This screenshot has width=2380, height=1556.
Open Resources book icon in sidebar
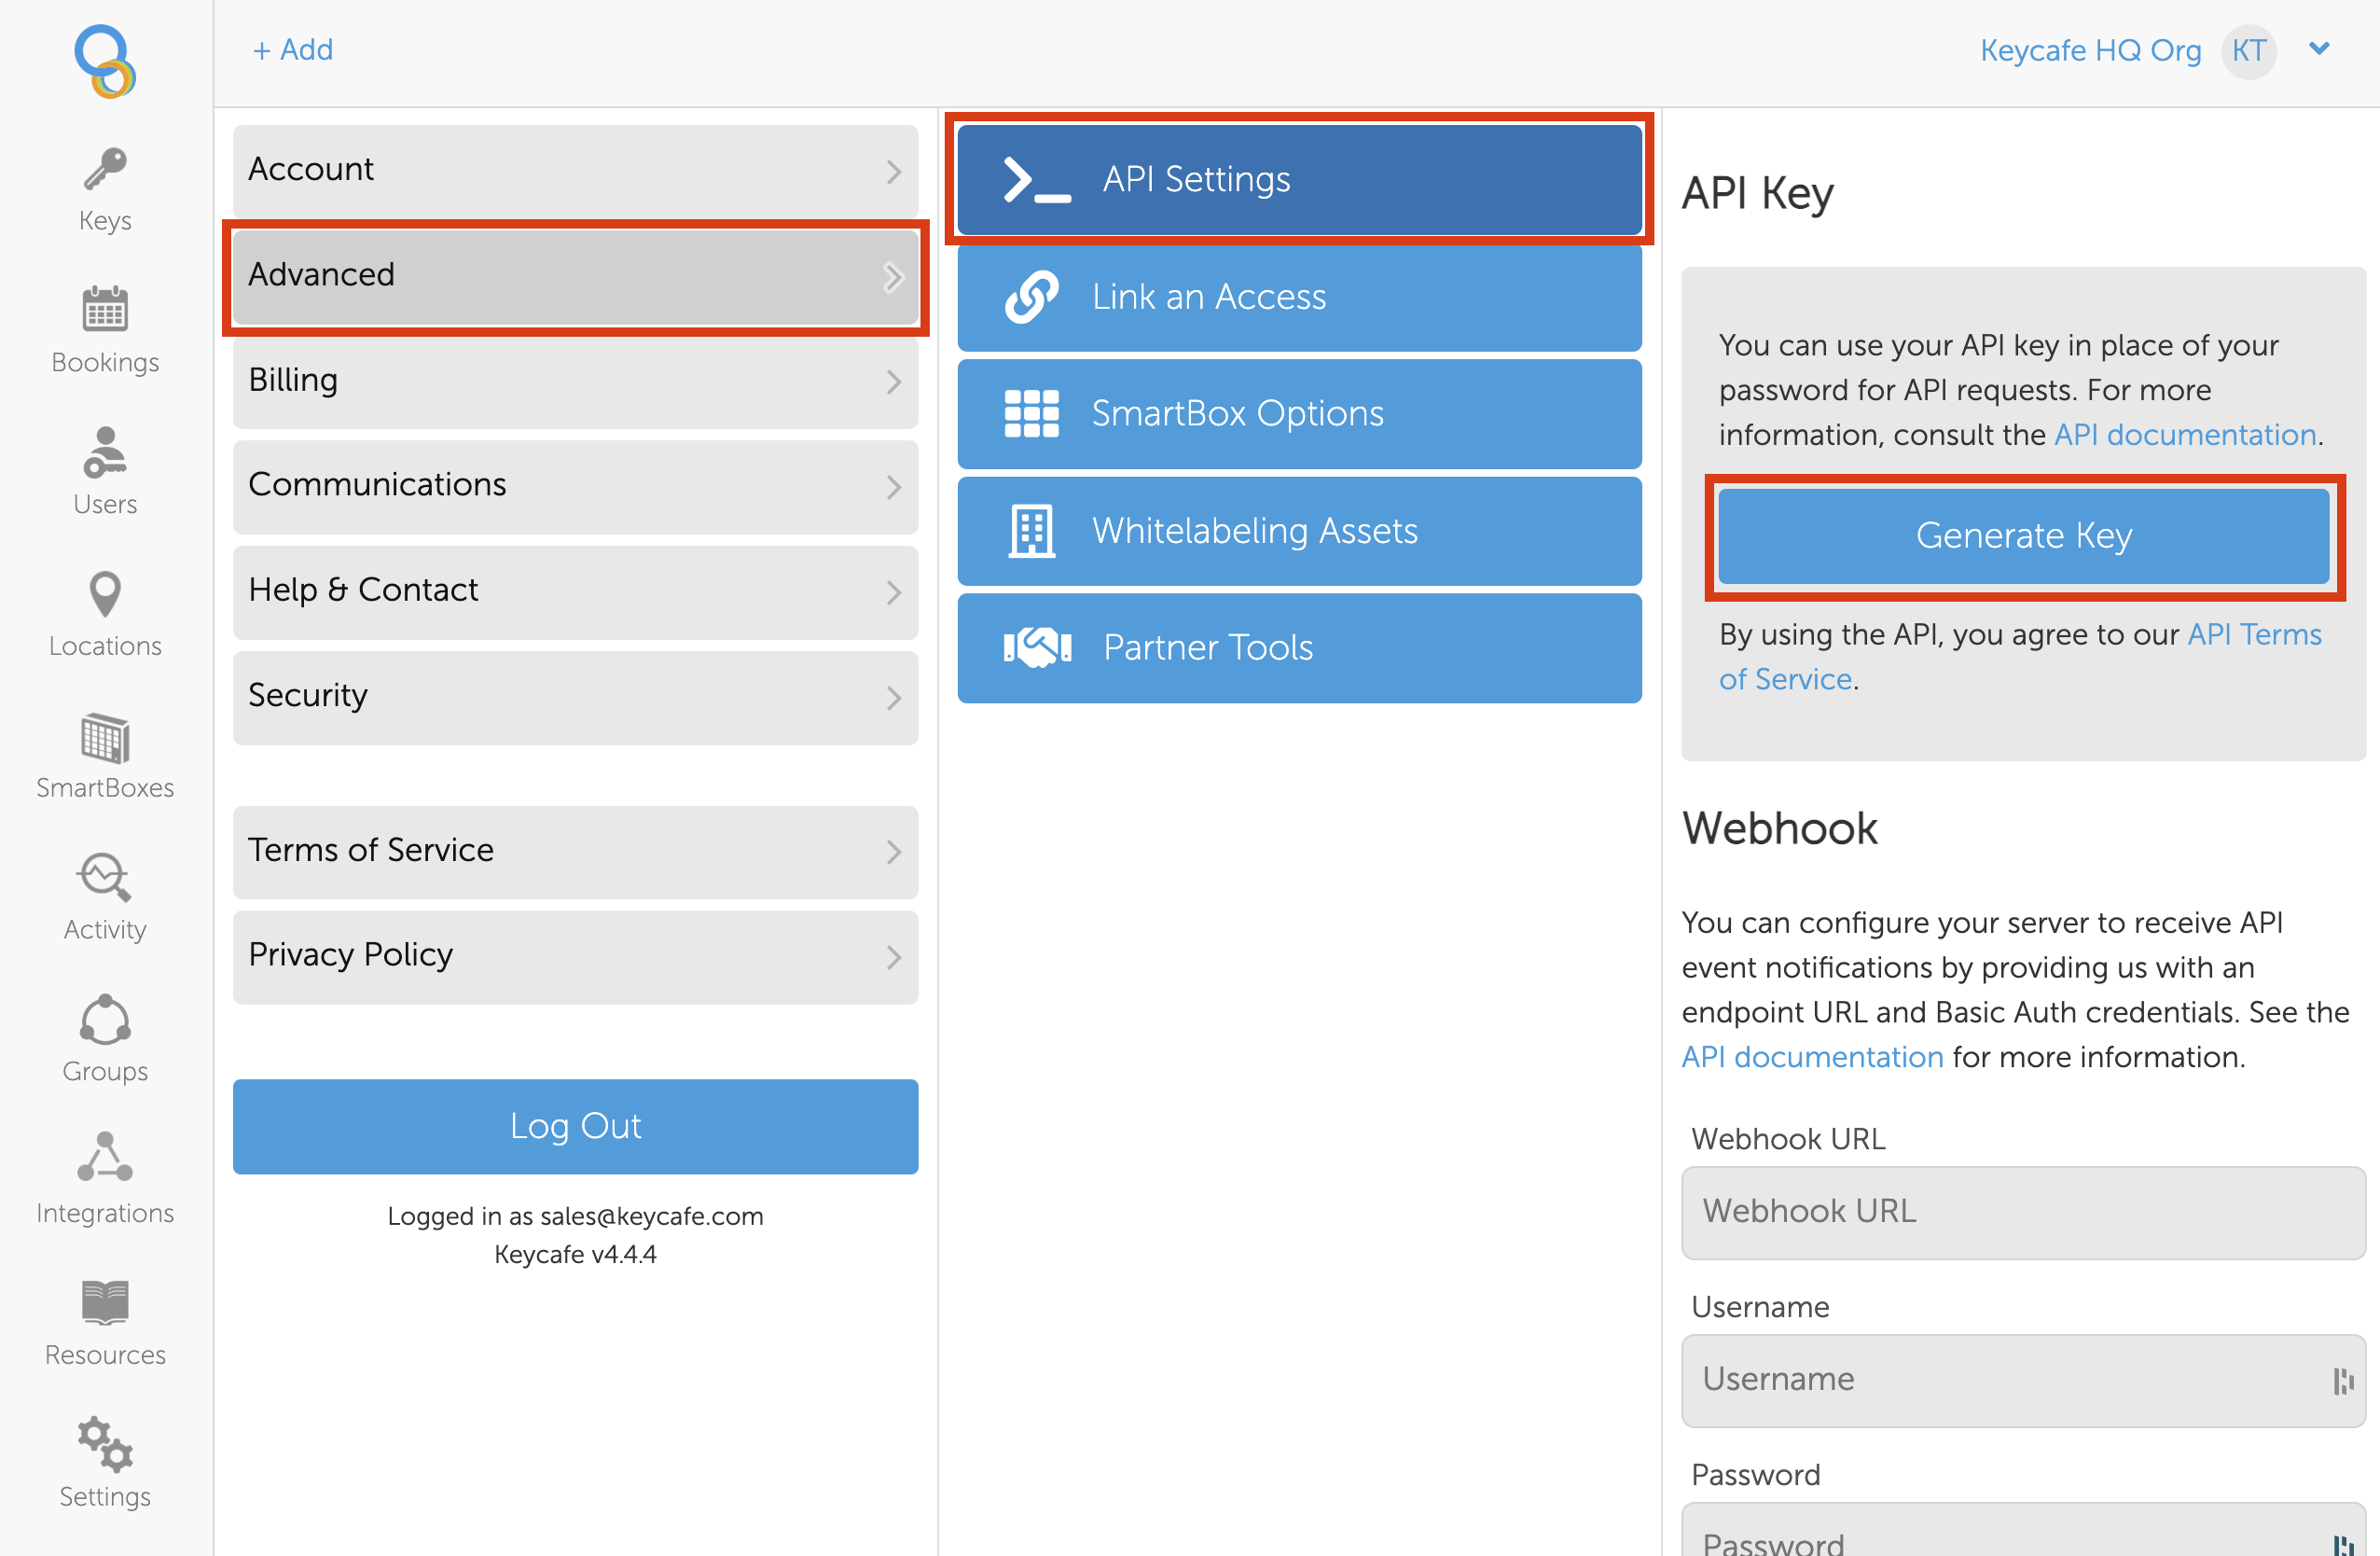click(105, 1303)
